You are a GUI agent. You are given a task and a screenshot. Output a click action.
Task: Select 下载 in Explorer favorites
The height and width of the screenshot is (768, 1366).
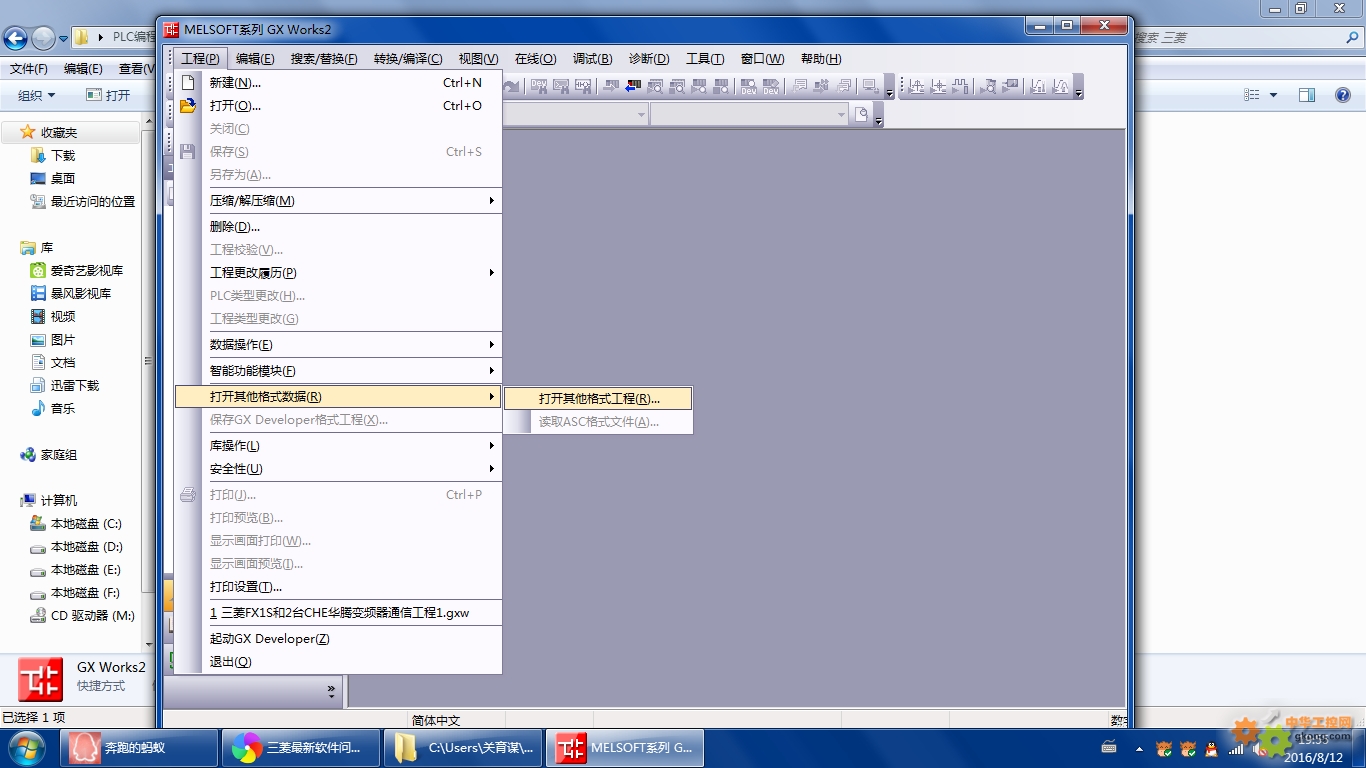[63, 156]
